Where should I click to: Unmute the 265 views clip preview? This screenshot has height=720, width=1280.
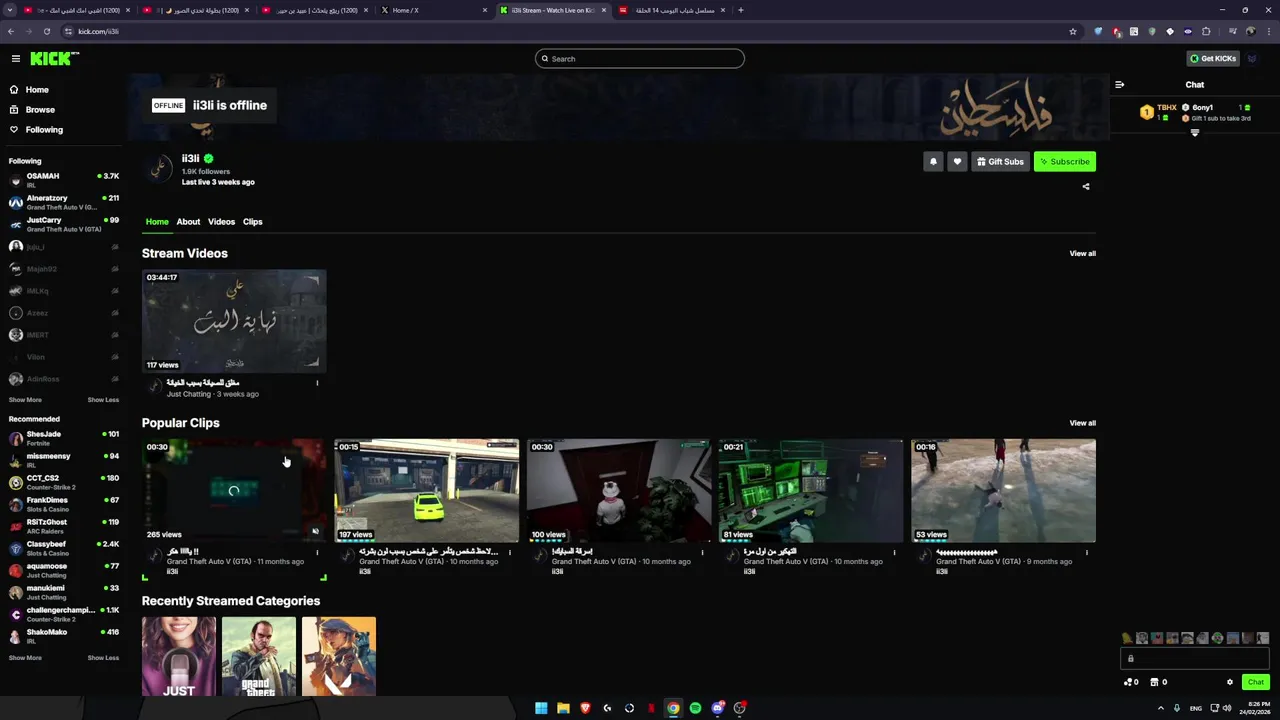pyautogui.click(x=315, y=532)
